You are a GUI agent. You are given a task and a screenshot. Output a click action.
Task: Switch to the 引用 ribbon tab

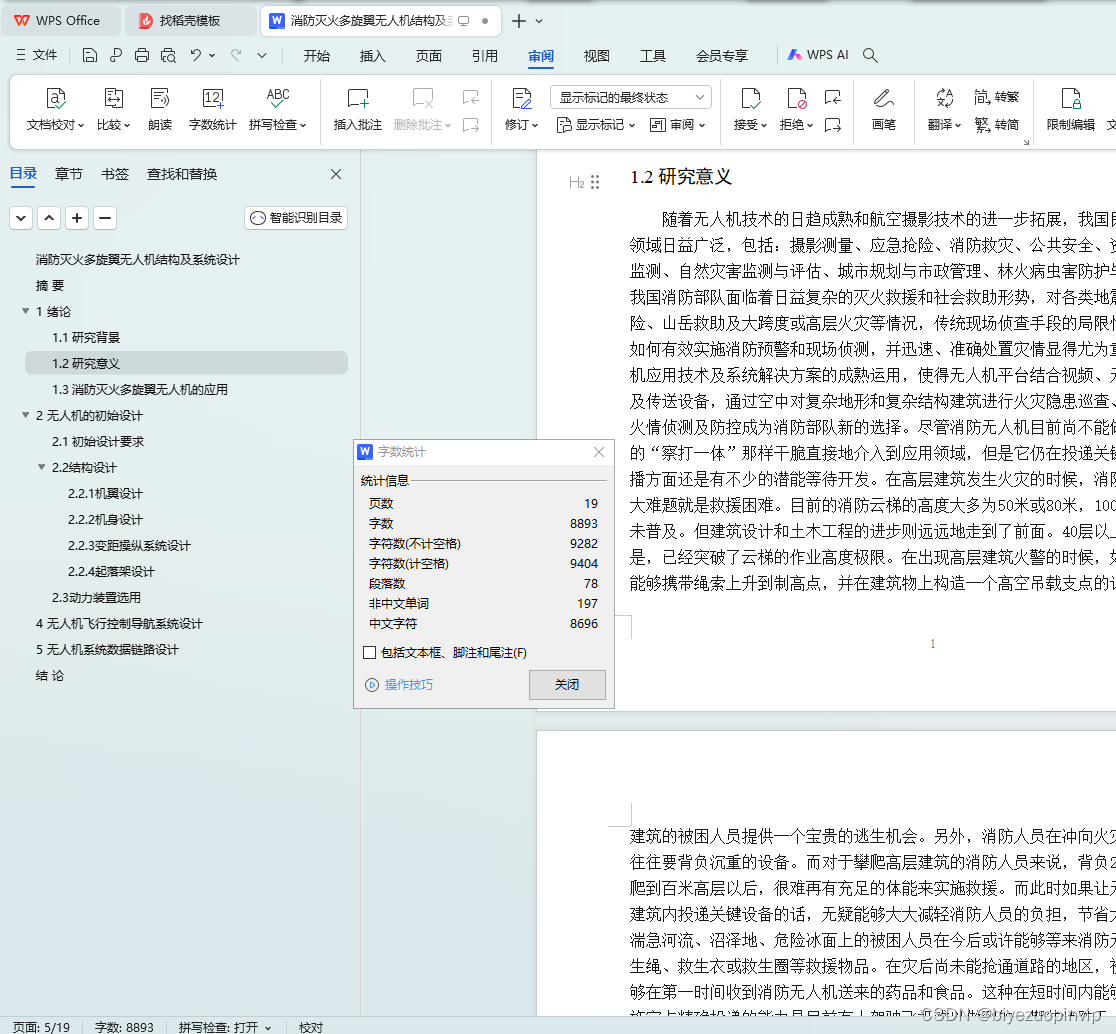[x=485, y=56]
